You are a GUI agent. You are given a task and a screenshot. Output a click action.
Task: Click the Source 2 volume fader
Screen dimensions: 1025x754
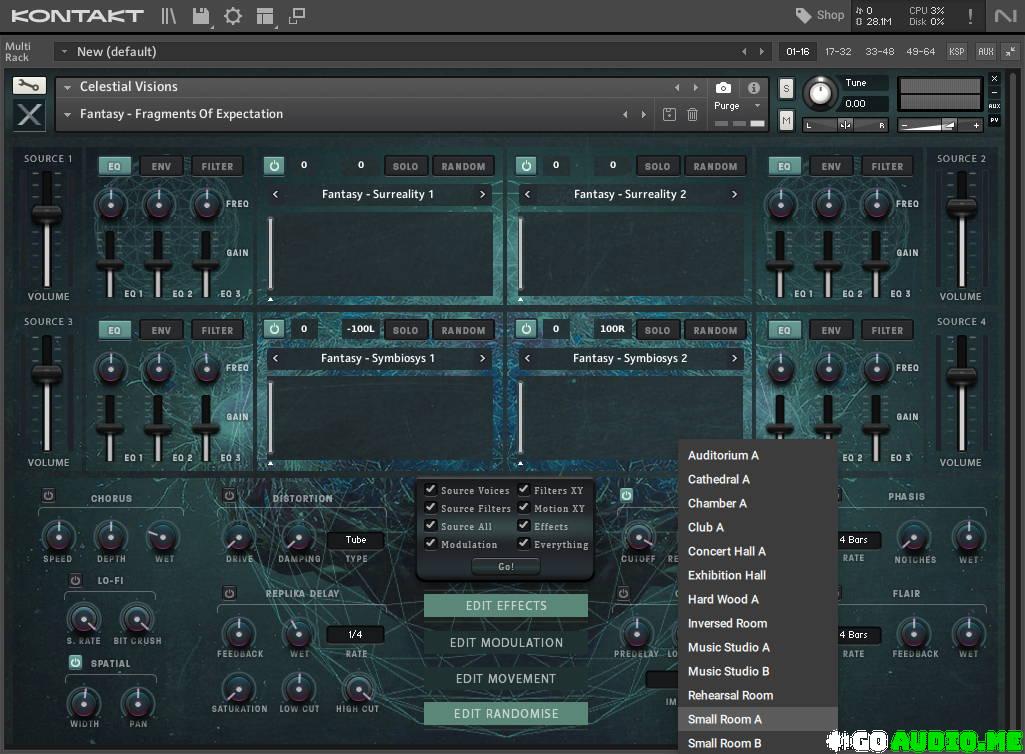click(x=962, y=207)
